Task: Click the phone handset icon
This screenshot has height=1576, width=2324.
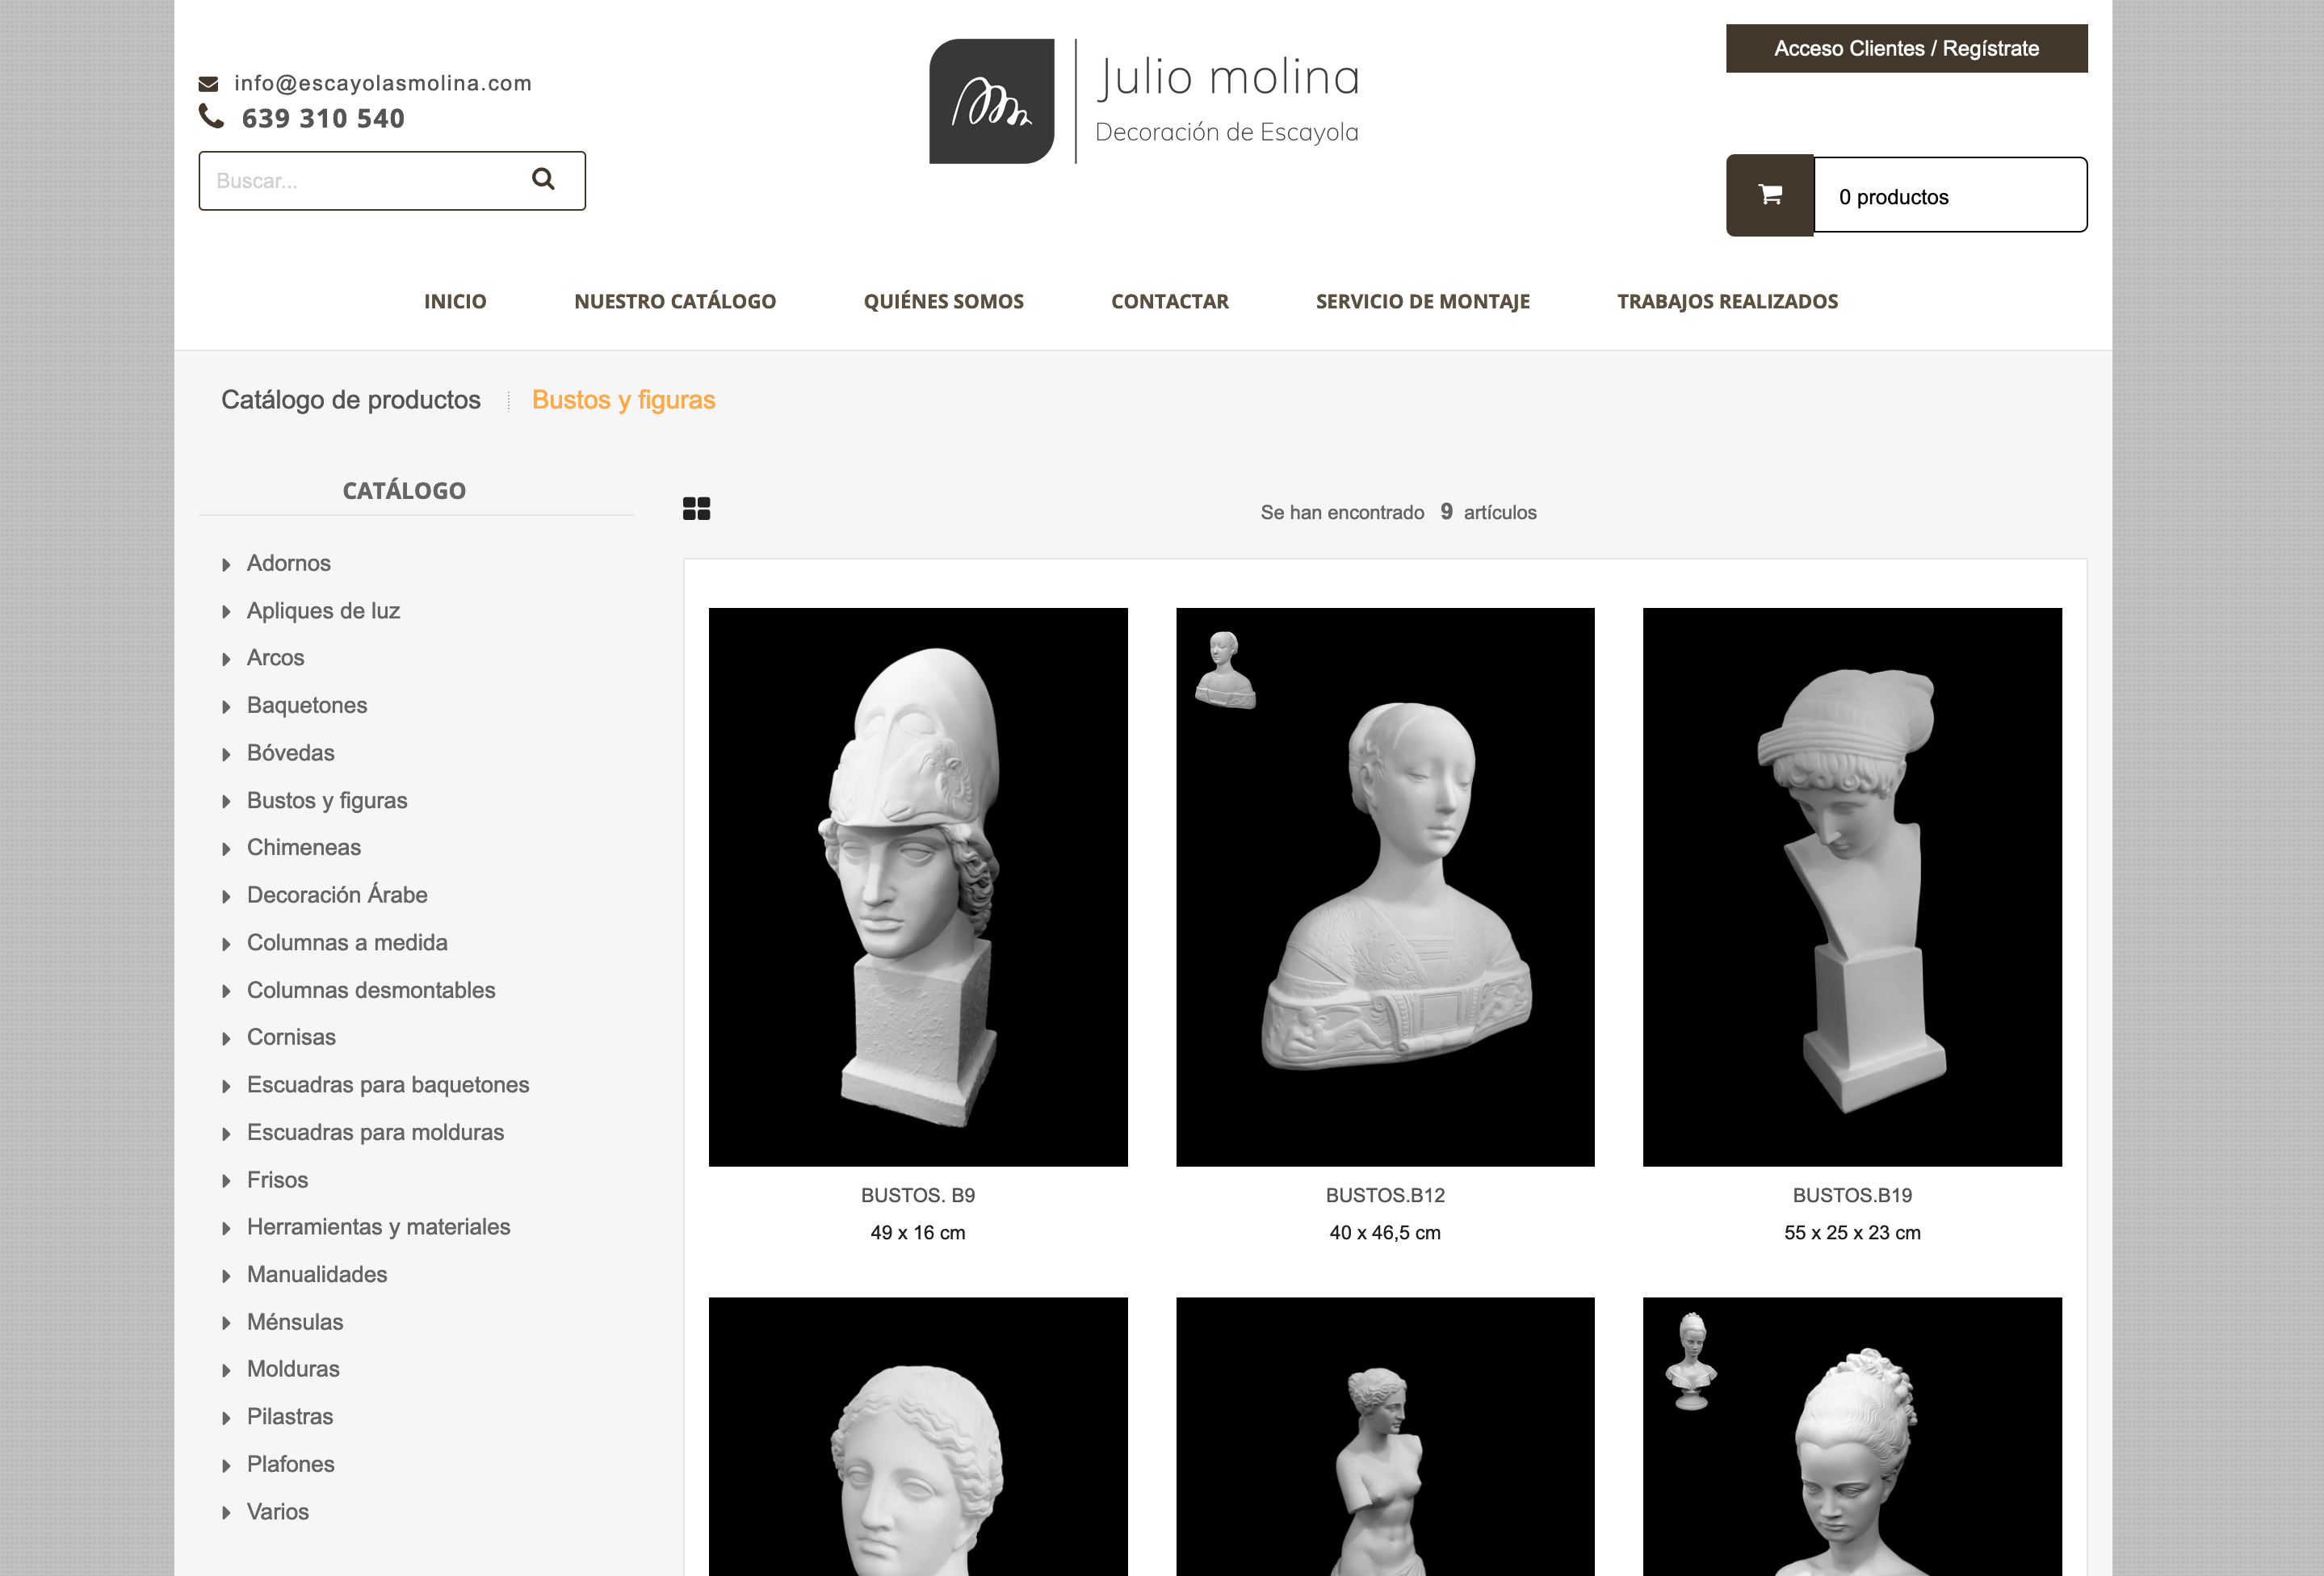Action: pos(211,117)
